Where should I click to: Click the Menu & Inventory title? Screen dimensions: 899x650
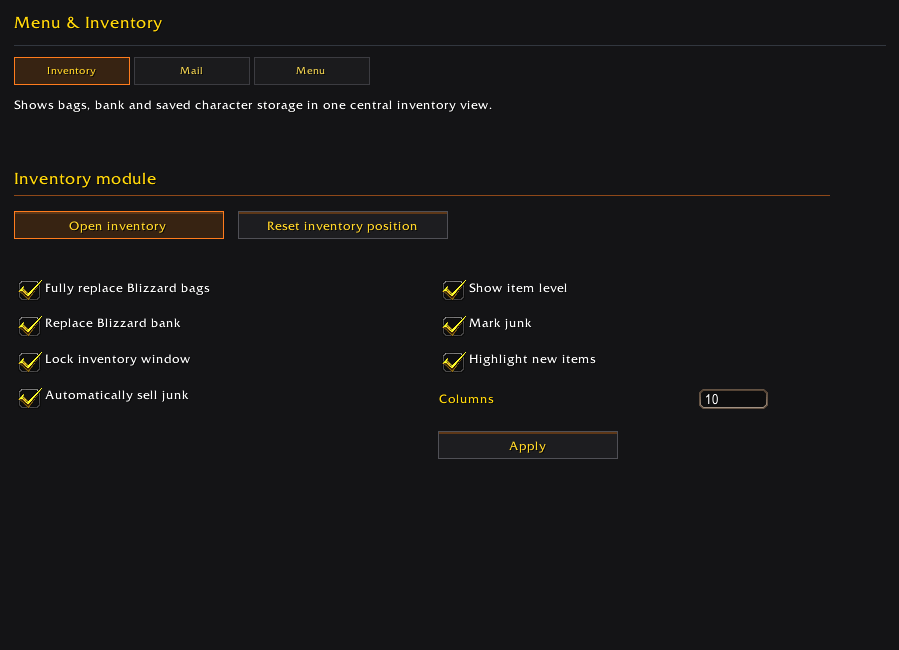click(88, 23)
